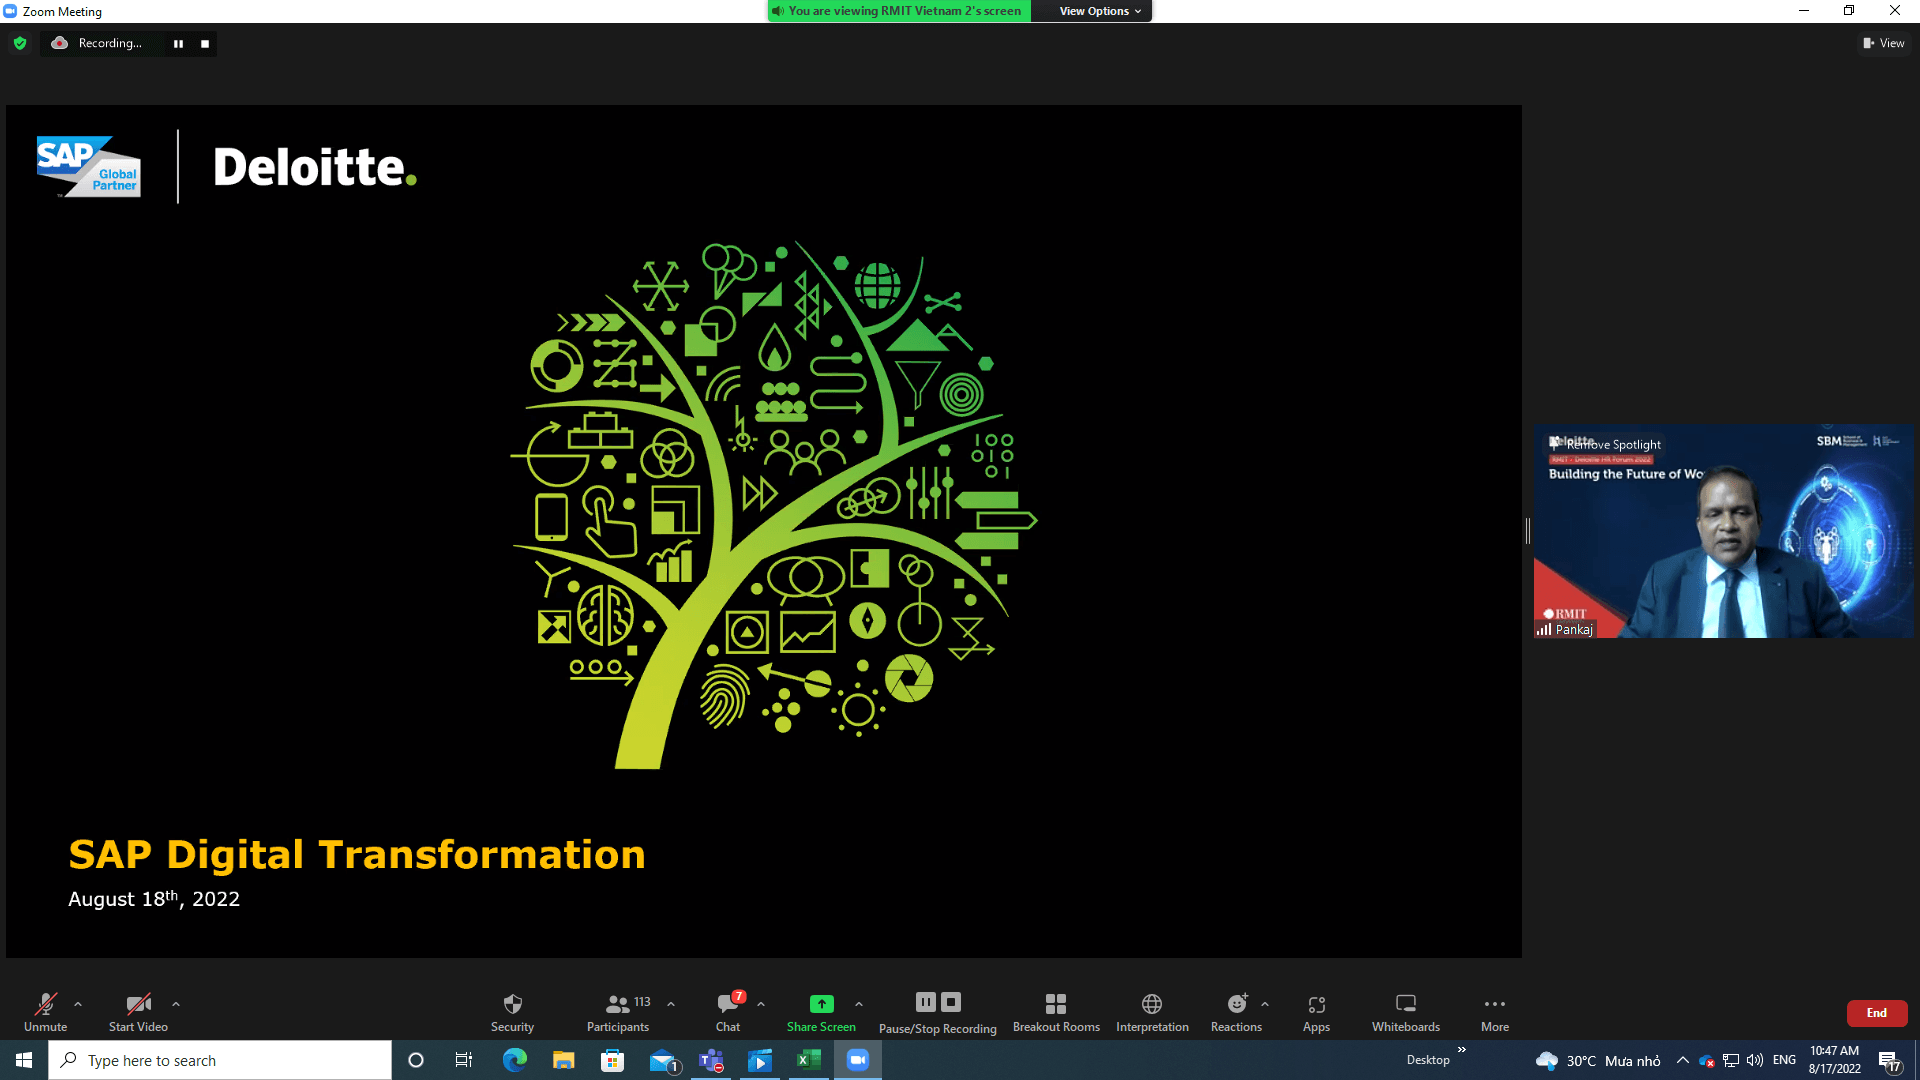Expand the arrow next to Participants

click(671, 1004)
